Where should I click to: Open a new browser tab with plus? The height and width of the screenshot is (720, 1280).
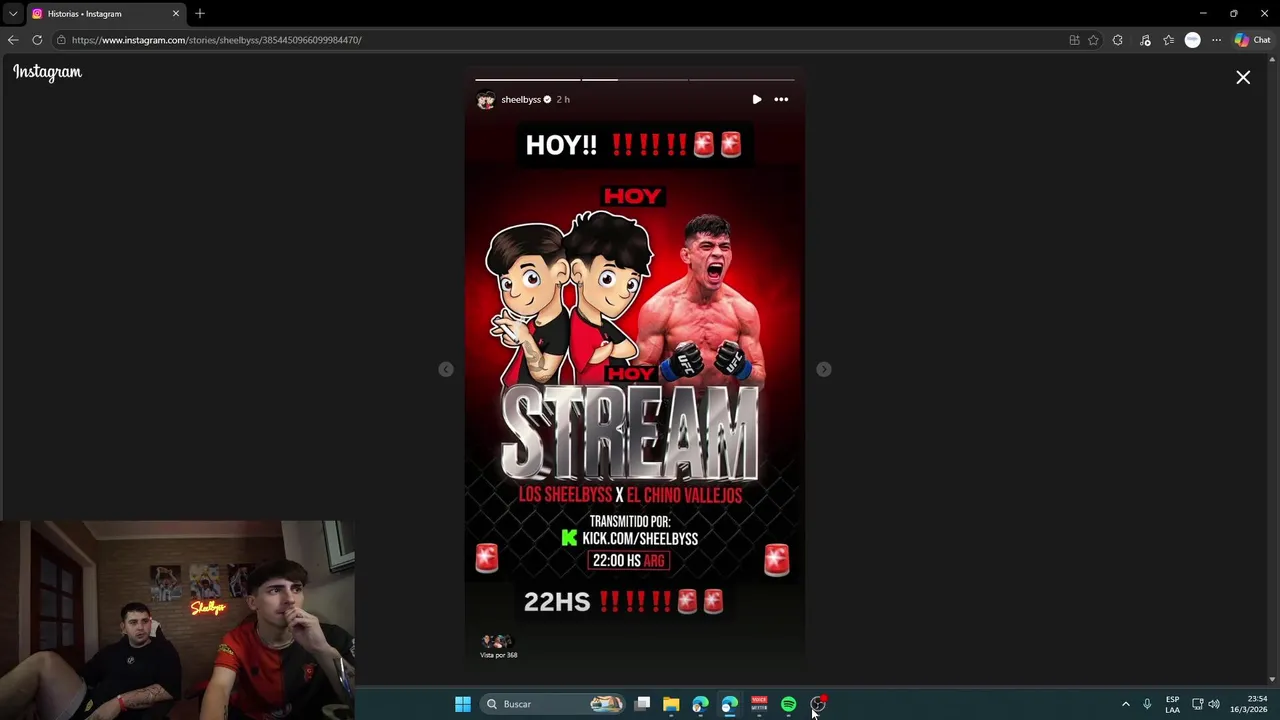[200, 13]
